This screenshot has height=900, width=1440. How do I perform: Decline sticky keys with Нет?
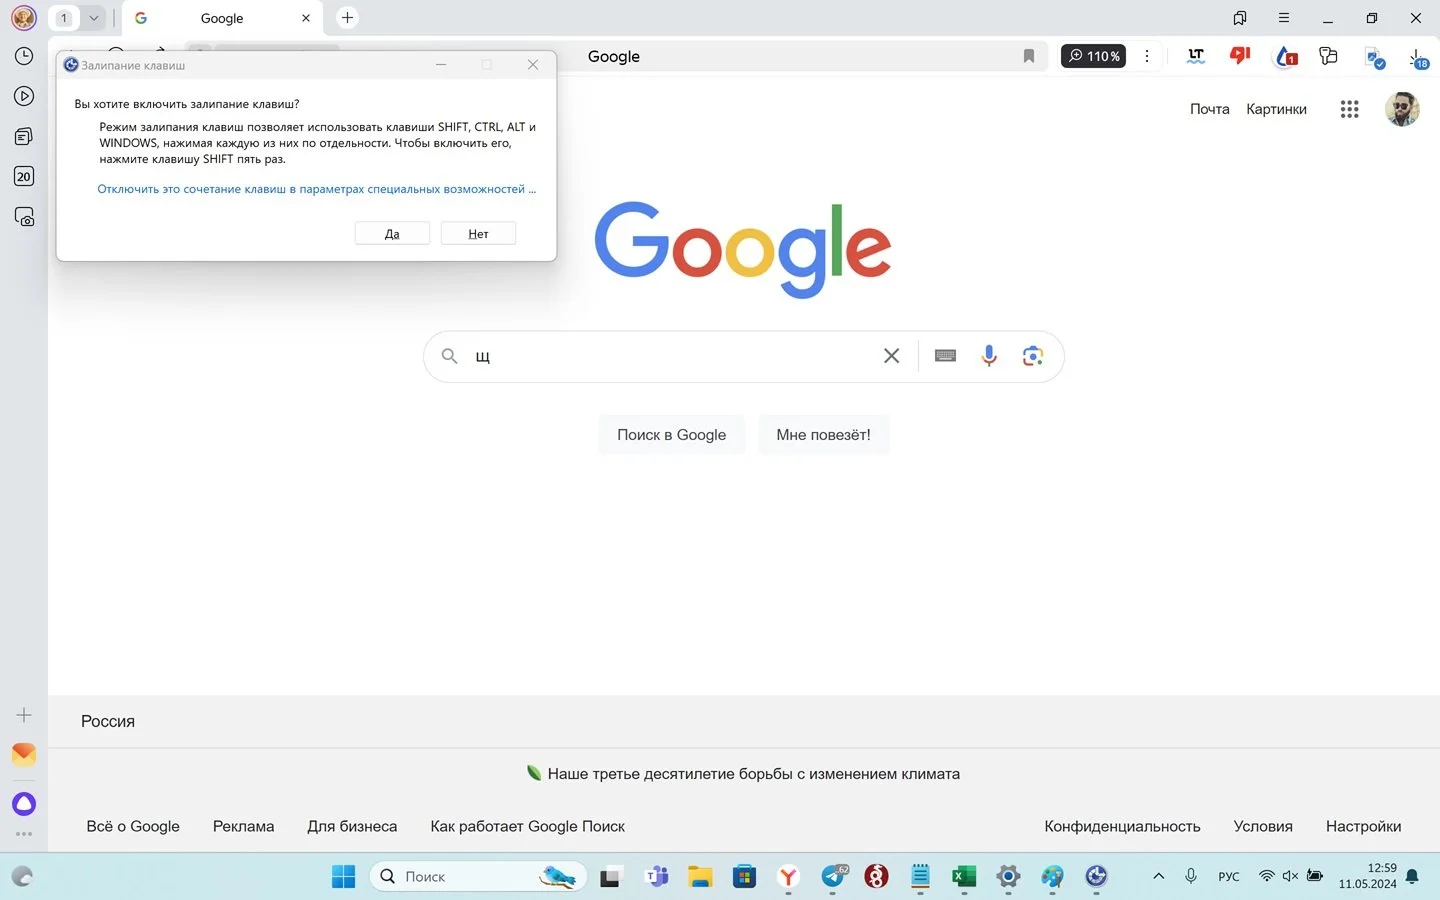(478, 233)
